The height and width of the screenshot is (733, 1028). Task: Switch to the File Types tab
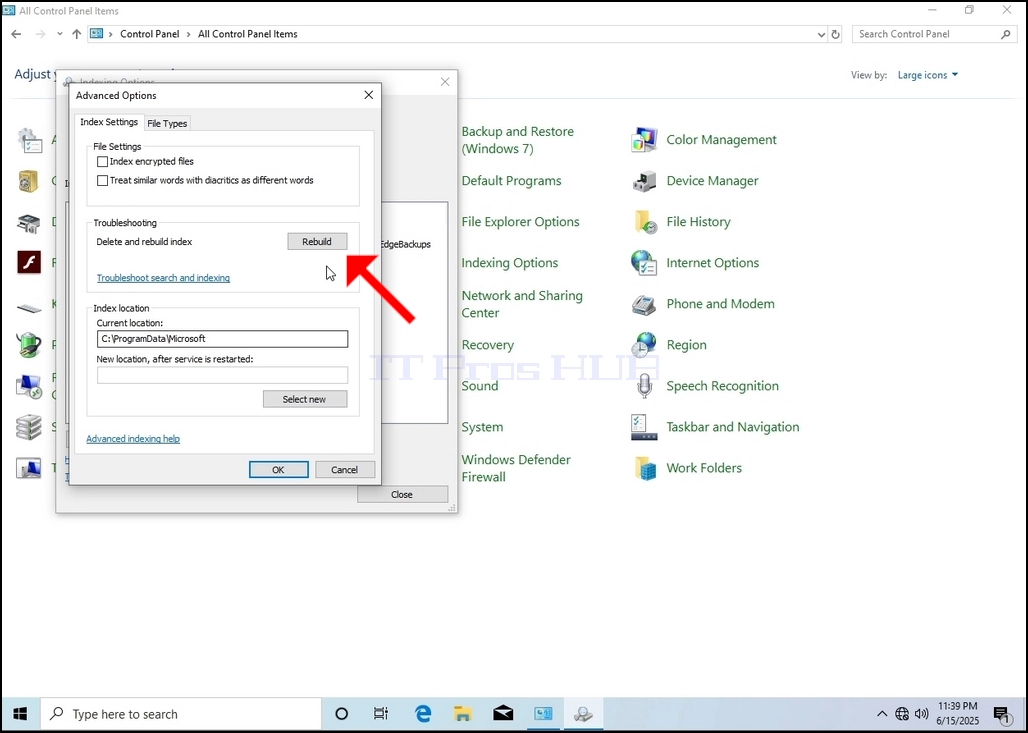(x=167, y=123)
